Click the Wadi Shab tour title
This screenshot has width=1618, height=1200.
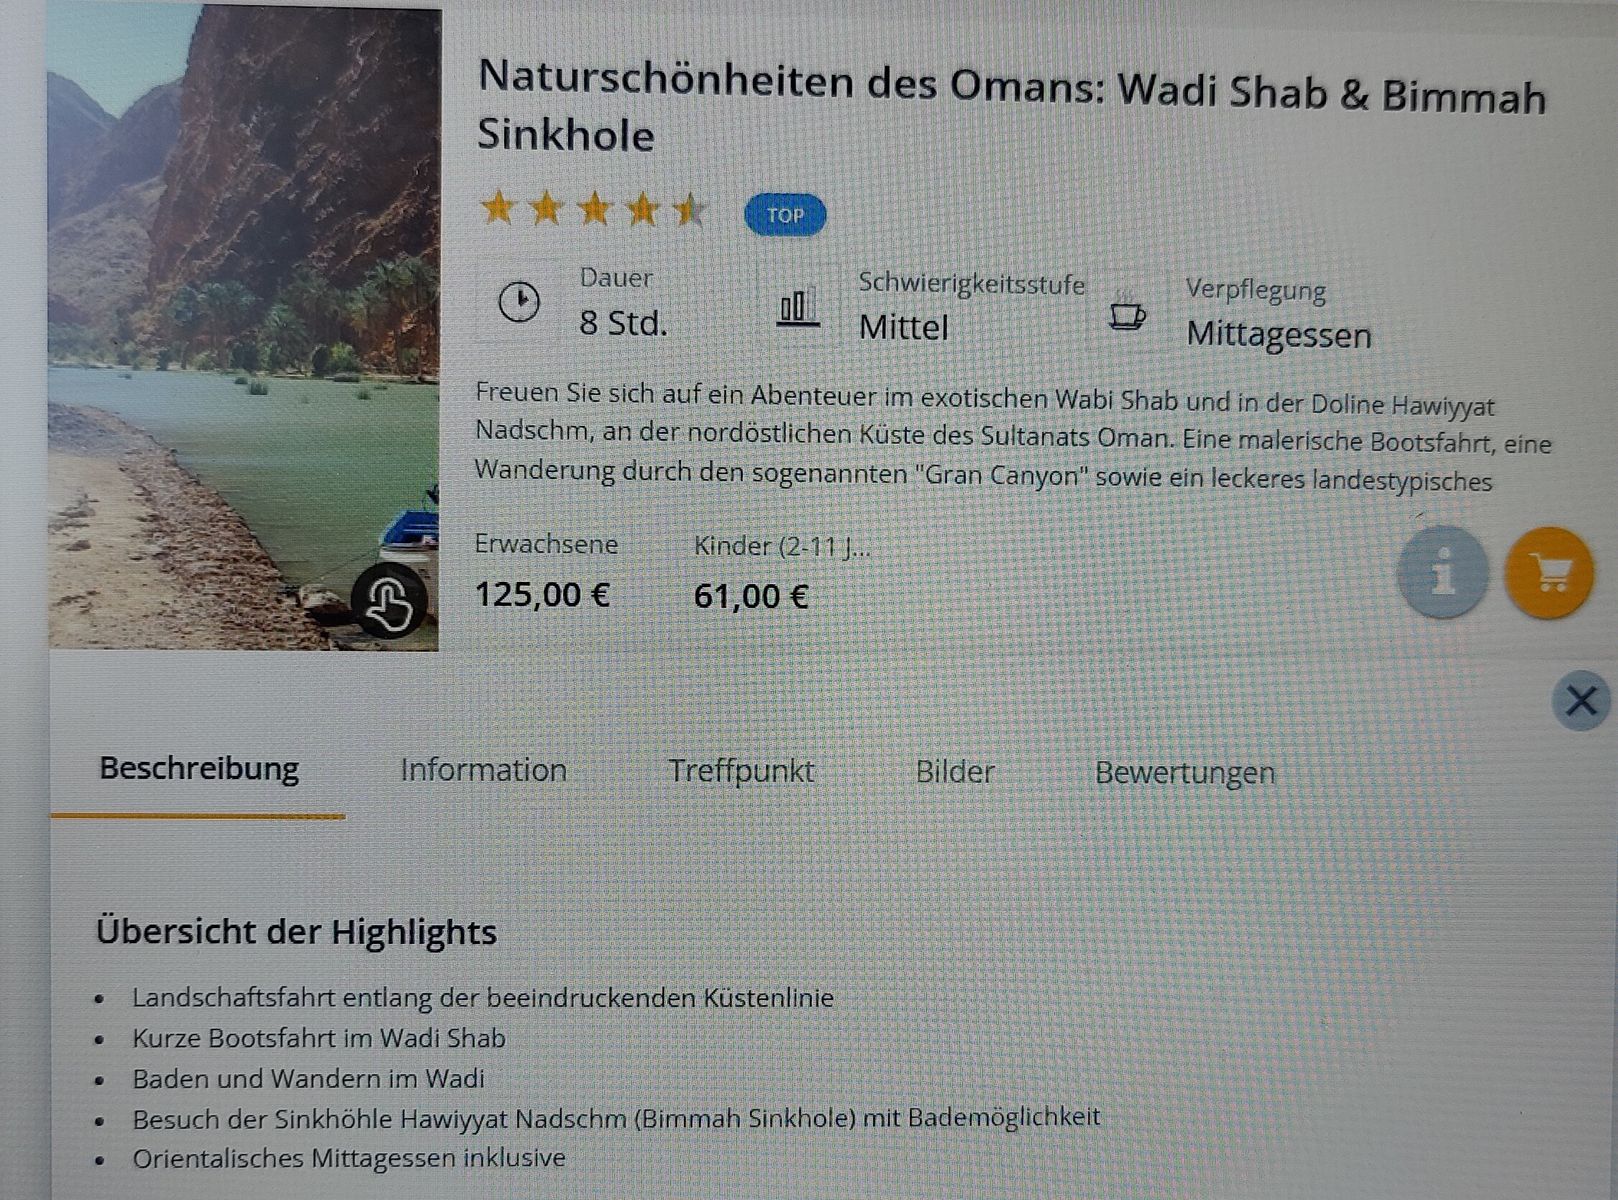(x=1011, y=106)
